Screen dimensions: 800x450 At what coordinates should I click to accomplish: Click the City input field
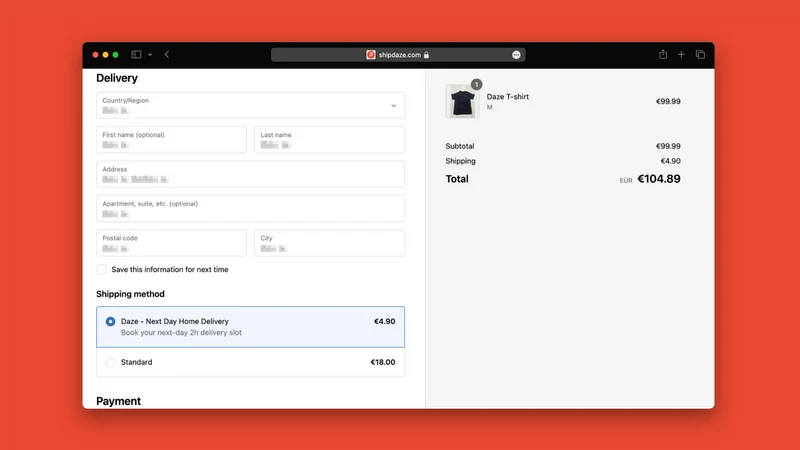[x=330, y=243]
